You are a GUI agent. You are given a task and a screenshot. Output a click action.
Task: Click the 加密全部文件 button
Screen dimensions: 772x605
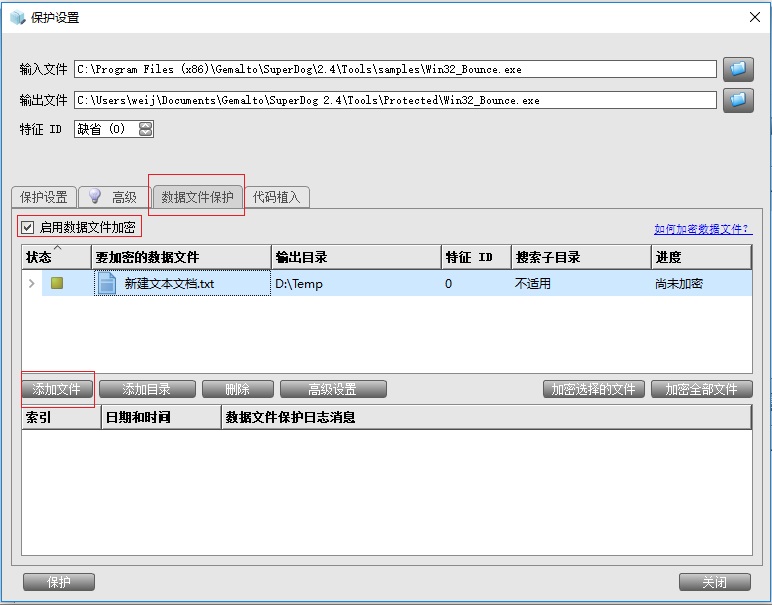point(701,389)
